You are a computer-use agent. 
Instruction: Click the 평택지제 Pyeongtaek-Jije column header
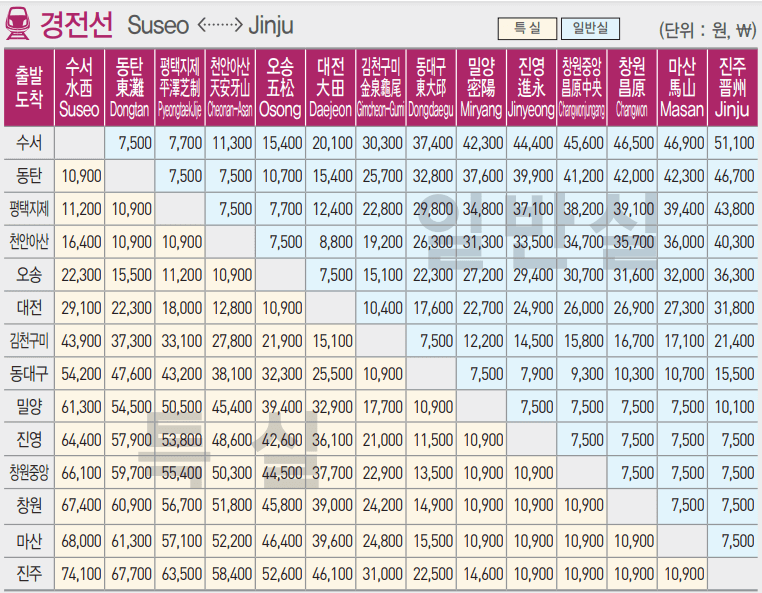(180, 87)
